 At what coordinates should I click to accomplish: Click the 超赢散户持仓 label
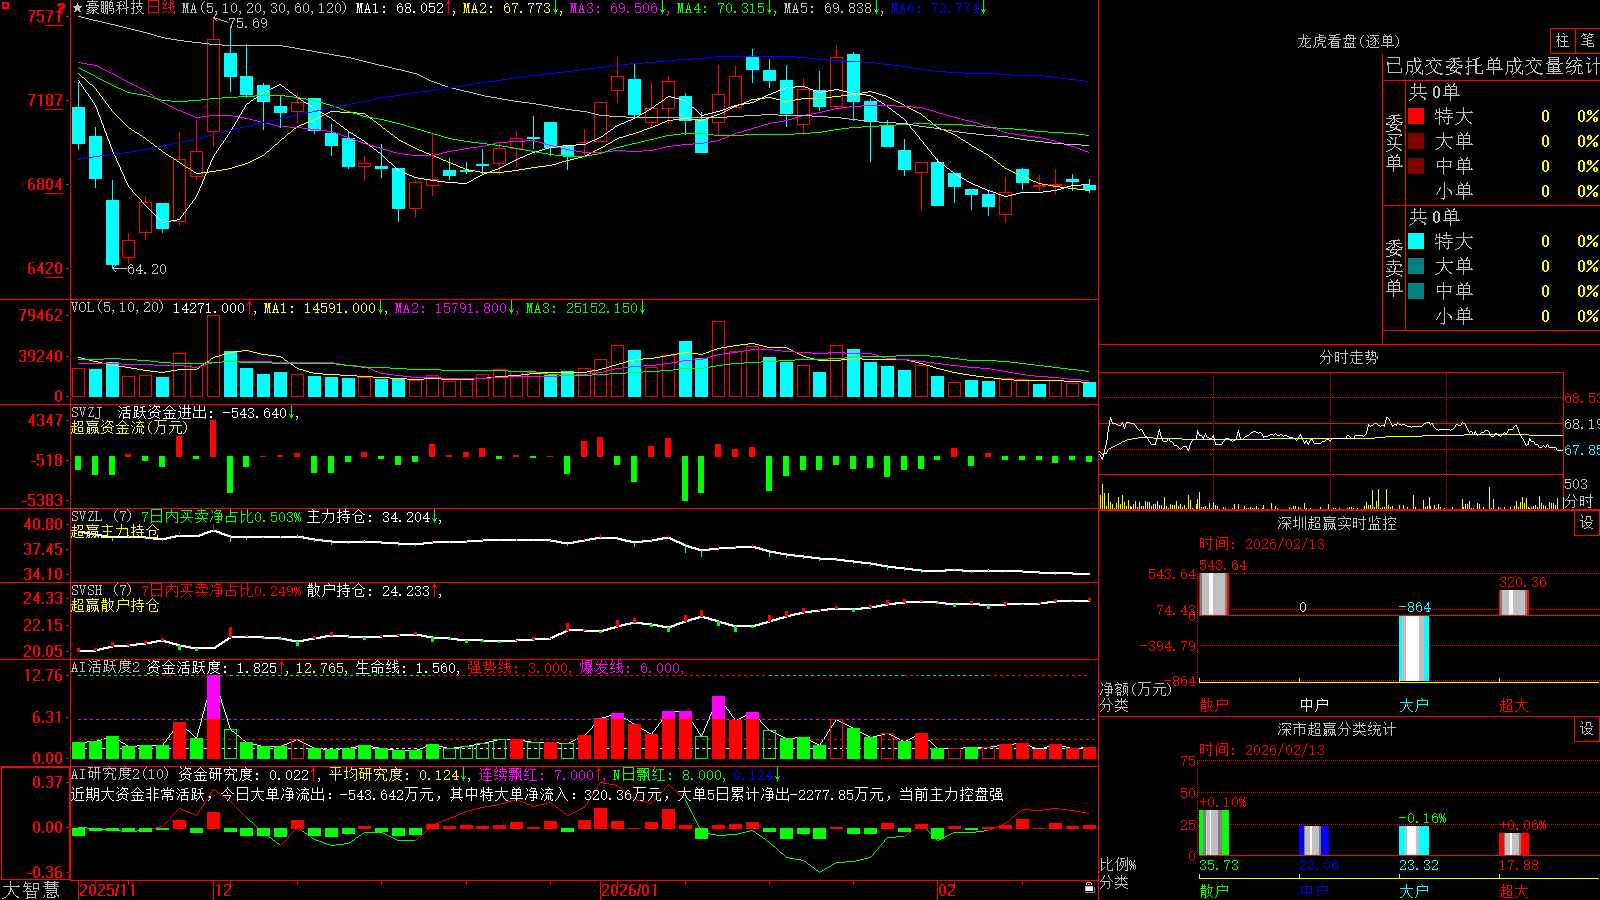coord(115,605)
